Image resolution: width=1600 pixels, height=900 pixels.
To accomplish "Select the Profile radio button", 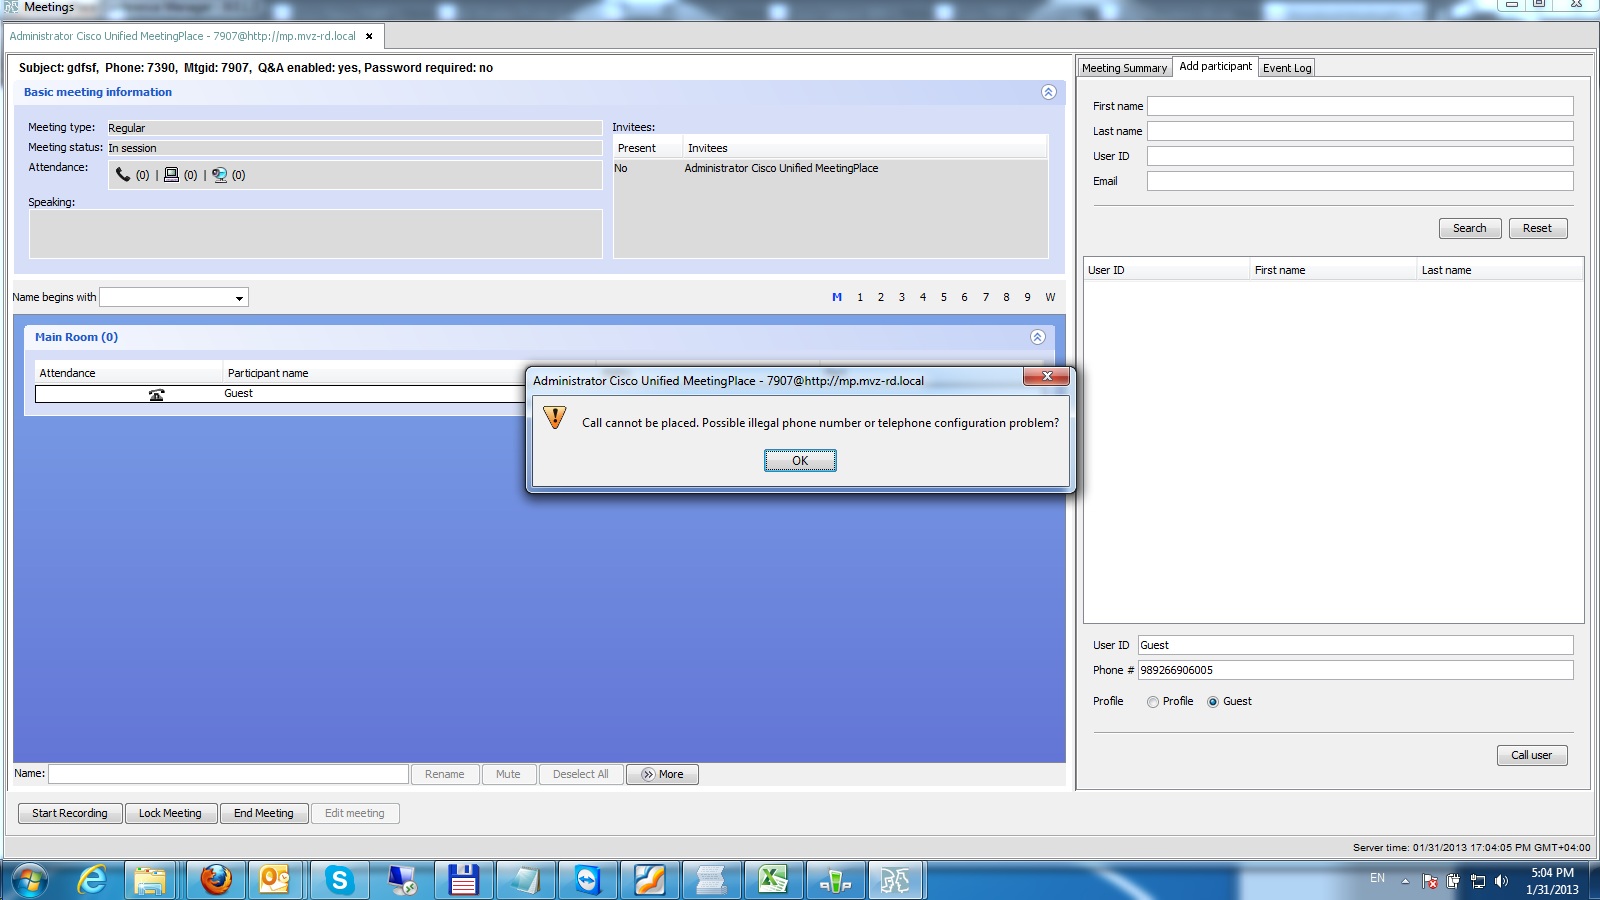I will (x=1153, y=702).
